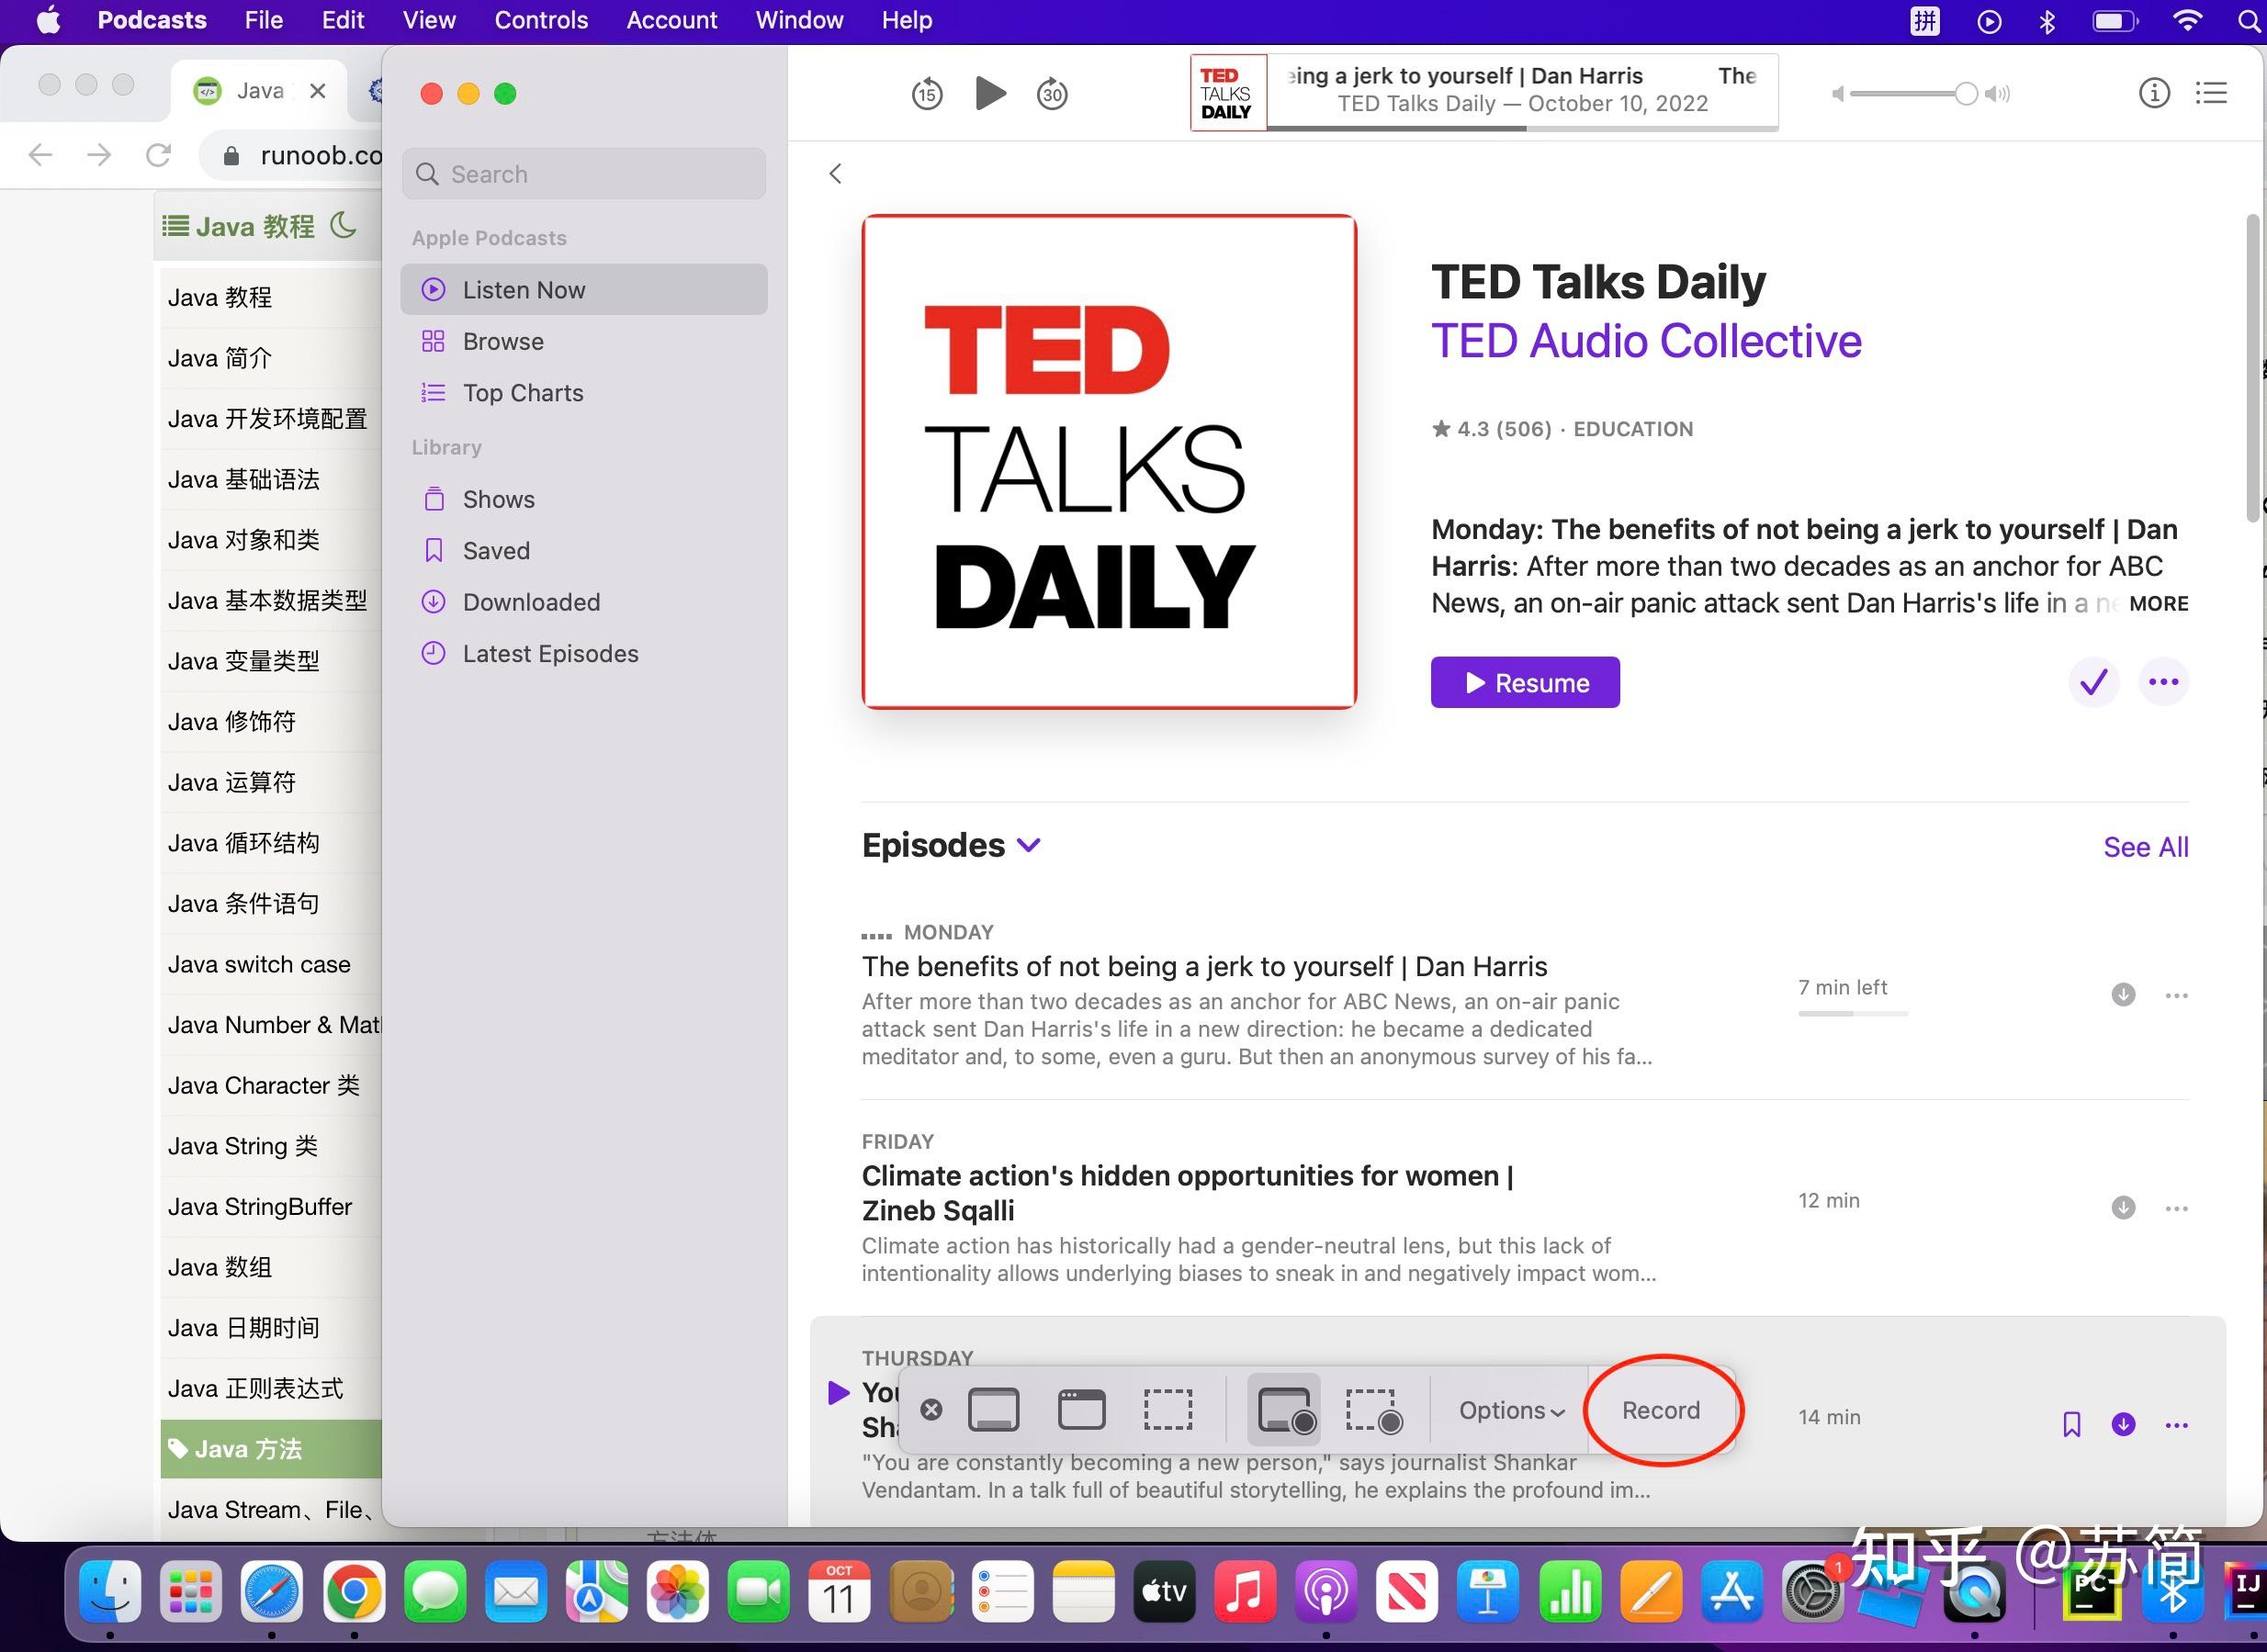Screen dimensions: 2267x1652
Task: Open the episode info panel
Action: pyautogui.click(x=2154, y=93)
